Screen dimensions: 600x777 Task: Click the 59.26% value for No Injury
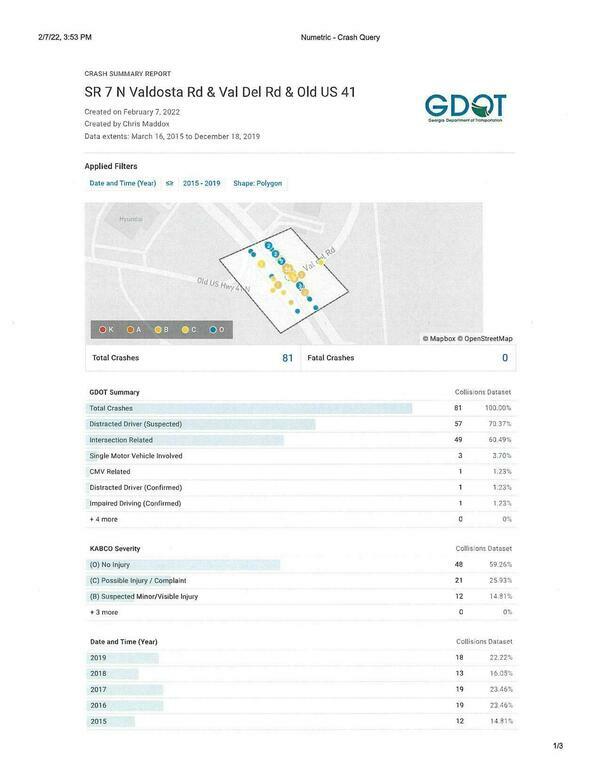(x=501, y=565)
